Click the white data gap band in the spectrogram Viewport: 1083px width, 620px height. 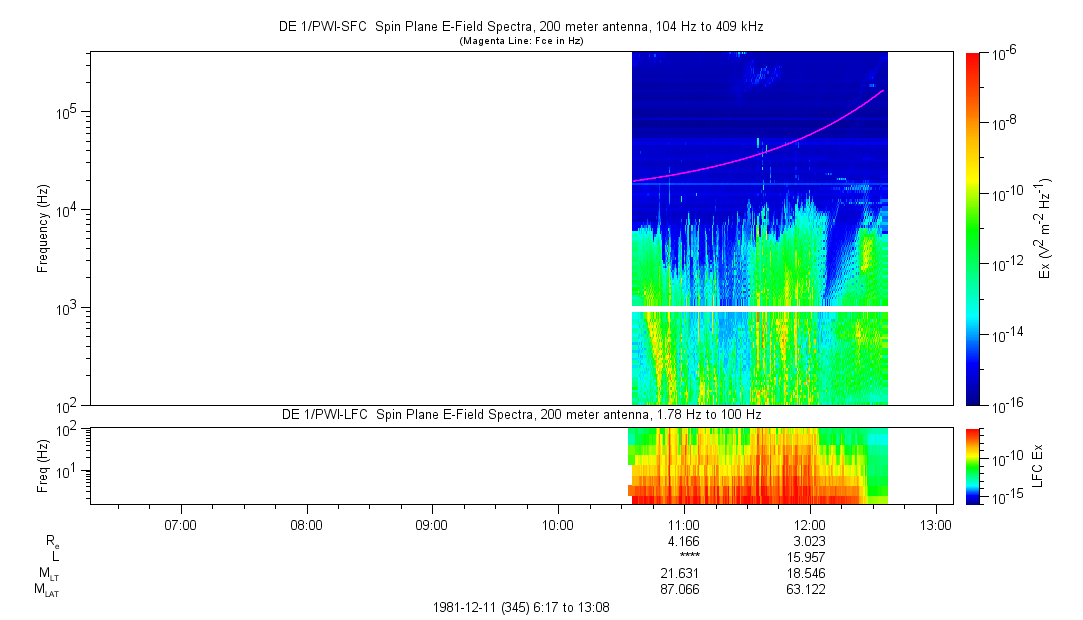click(760, 309)
